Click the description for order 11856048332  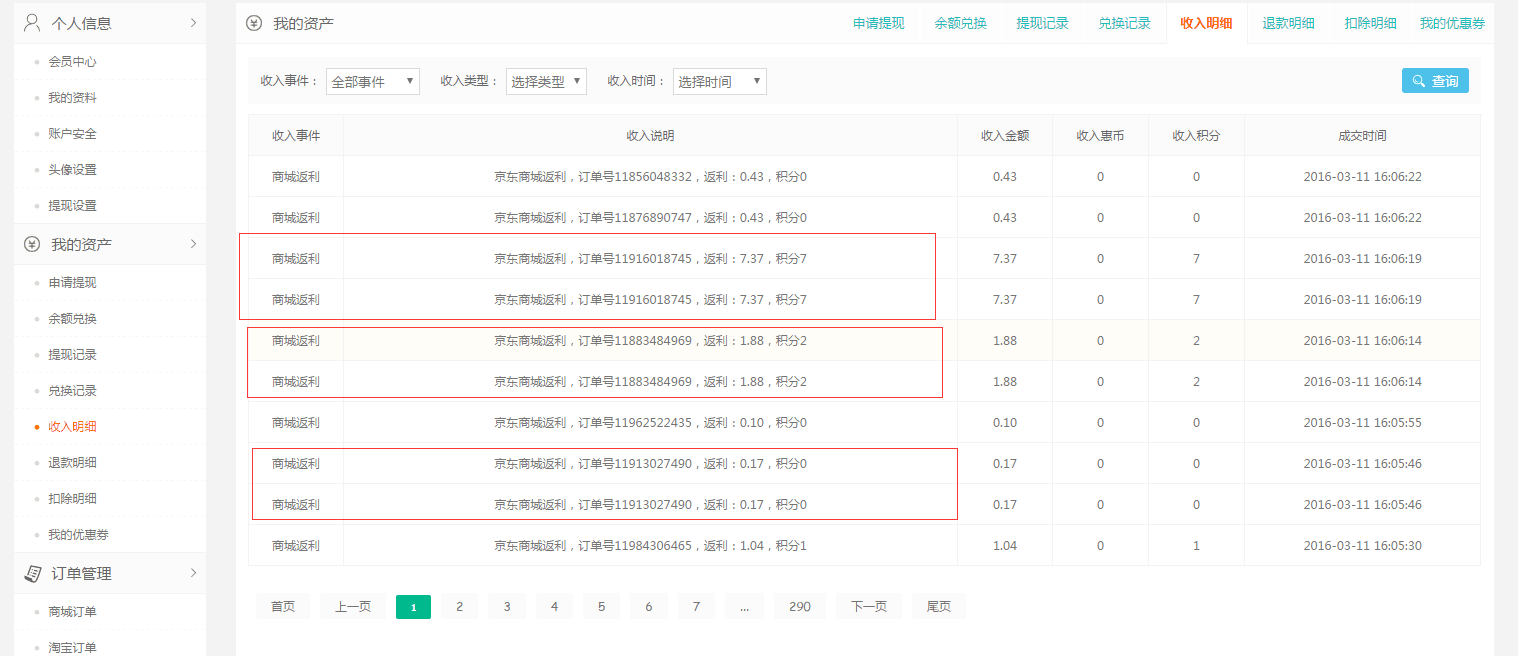[x=650, y=176]
